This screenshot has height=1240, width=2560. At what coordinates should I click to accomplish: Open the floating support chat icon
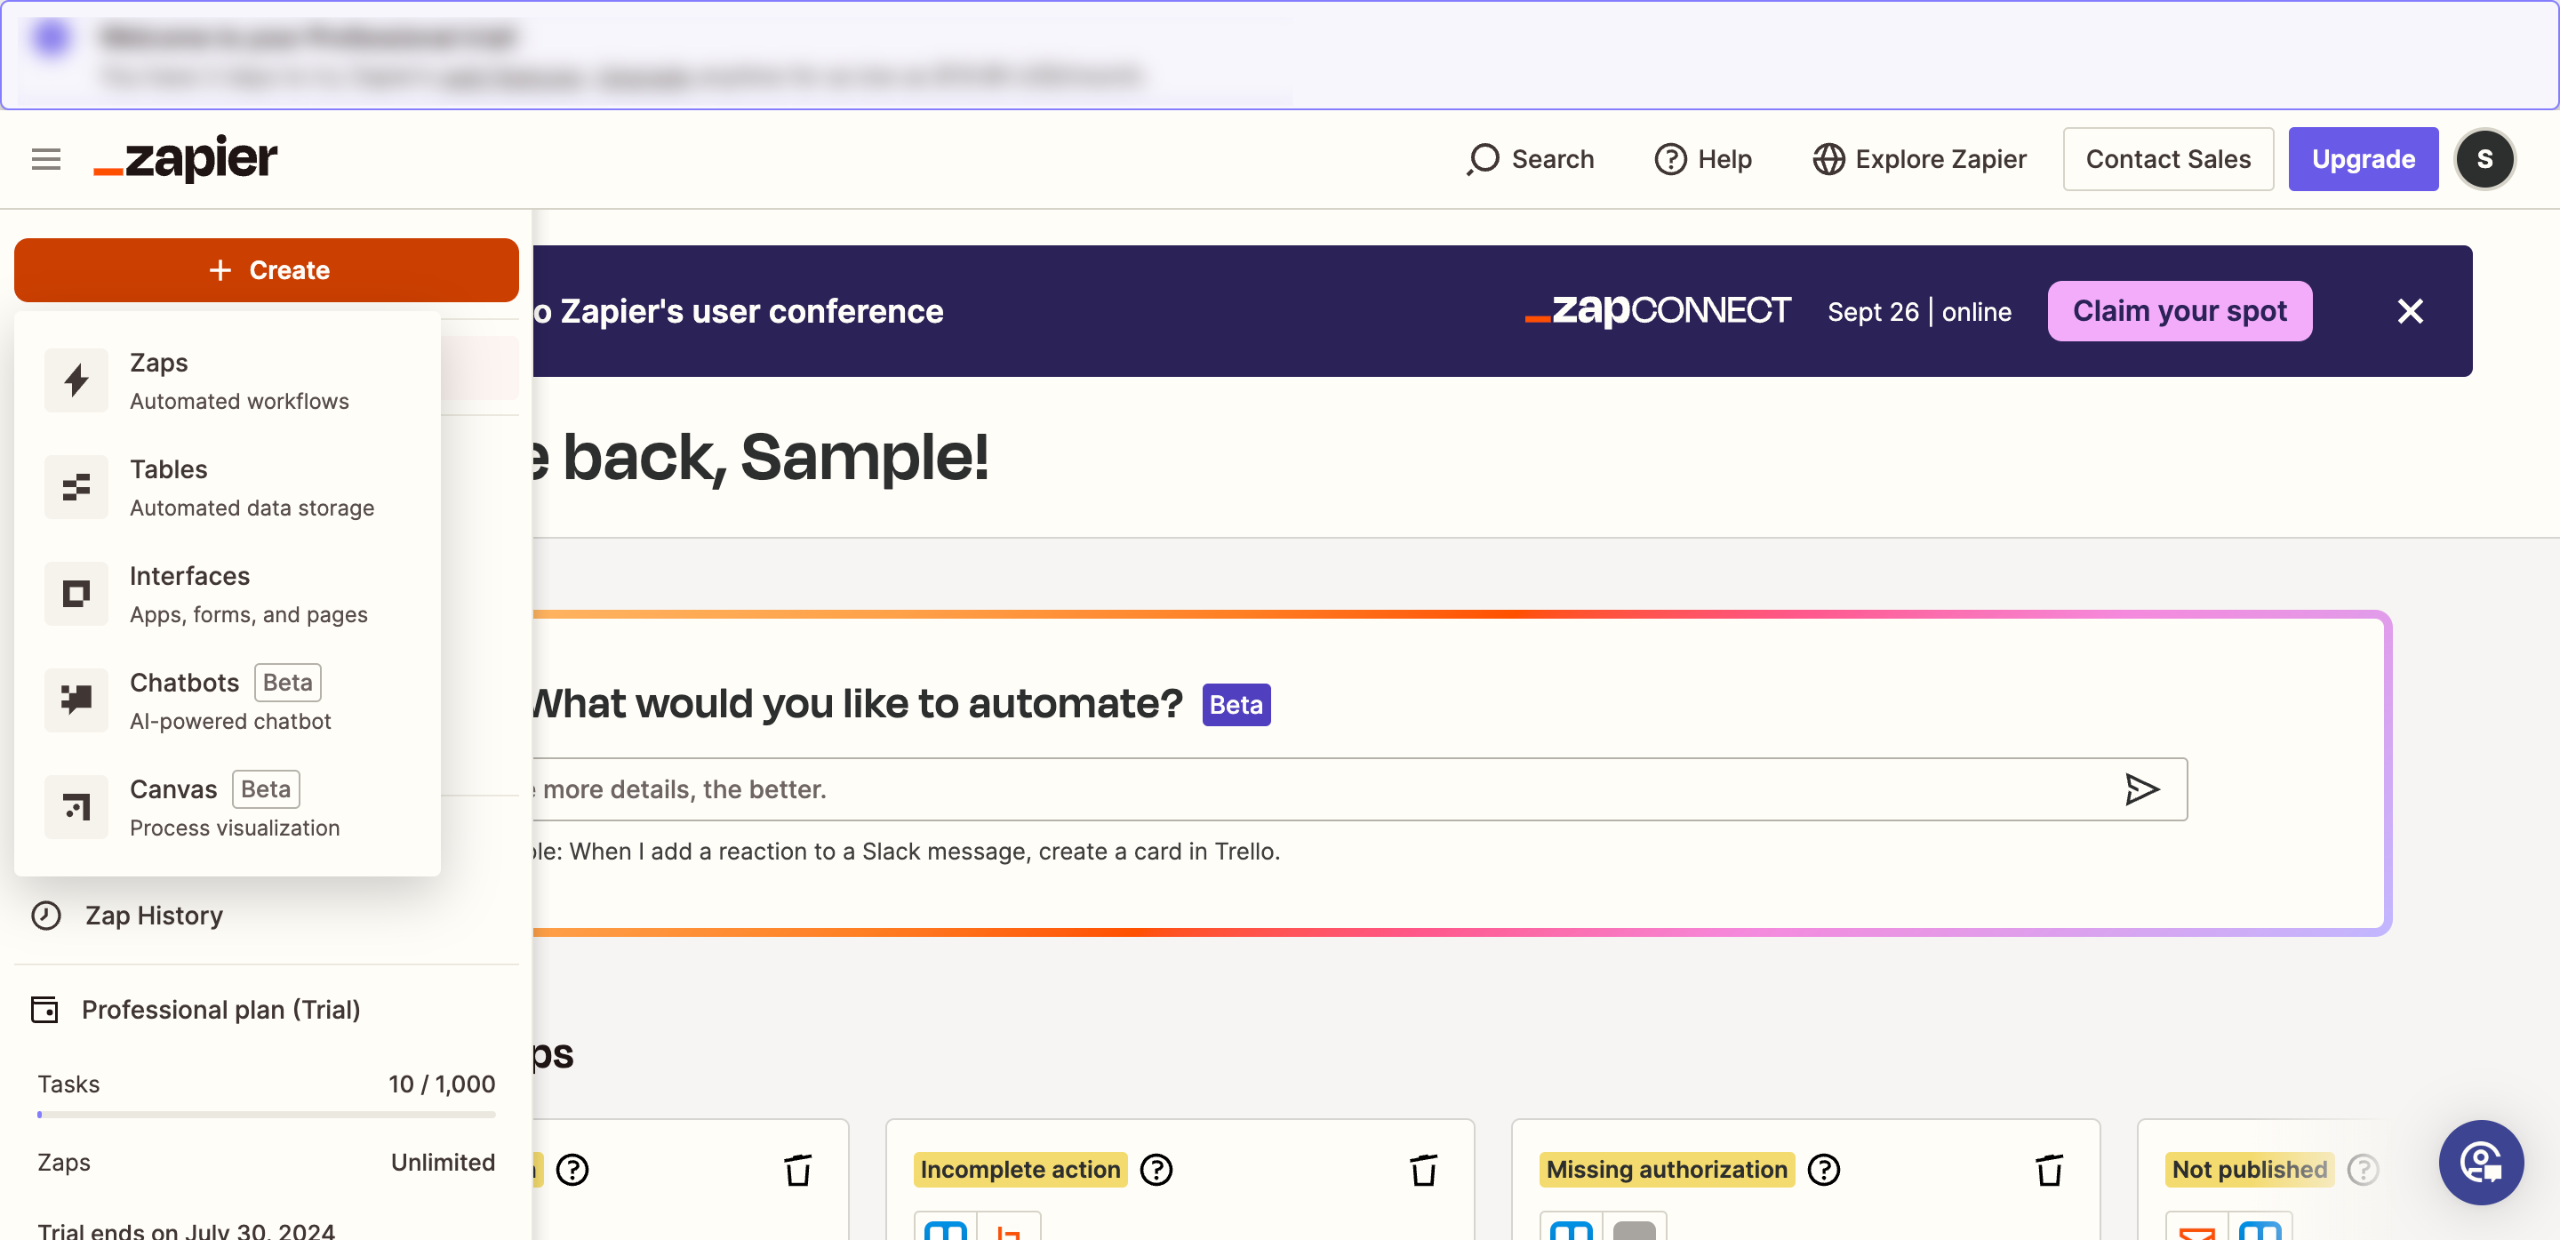click(2481, 1163)
